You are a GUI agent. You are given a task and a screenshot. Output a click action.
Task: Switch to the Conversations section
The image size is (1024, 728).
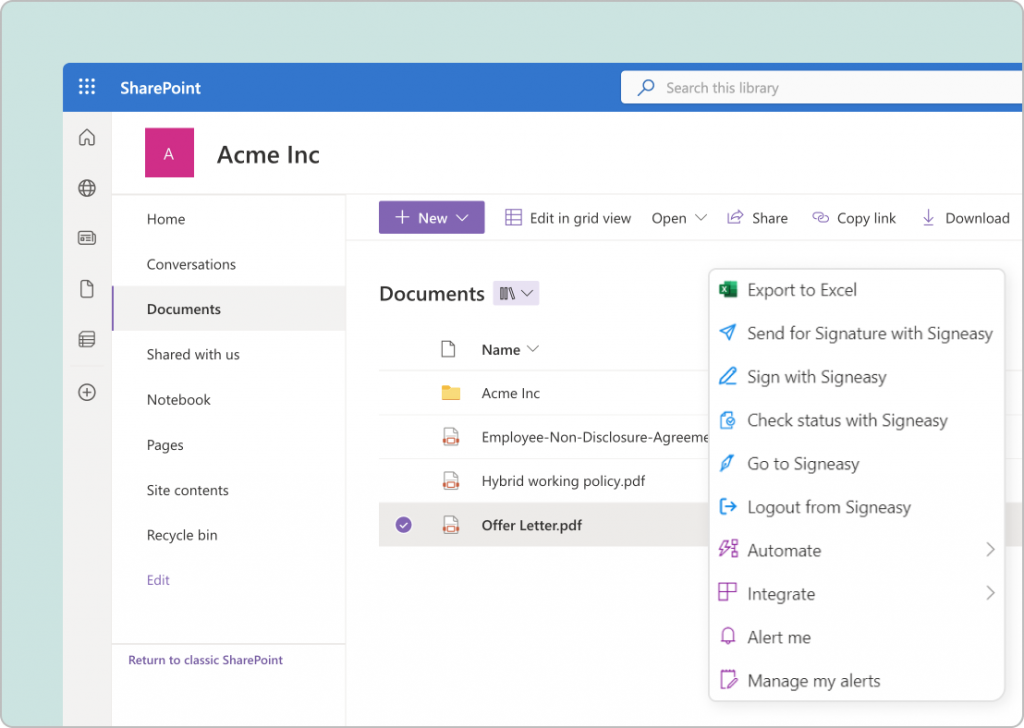pyautogui.click(x=191, y=264)
